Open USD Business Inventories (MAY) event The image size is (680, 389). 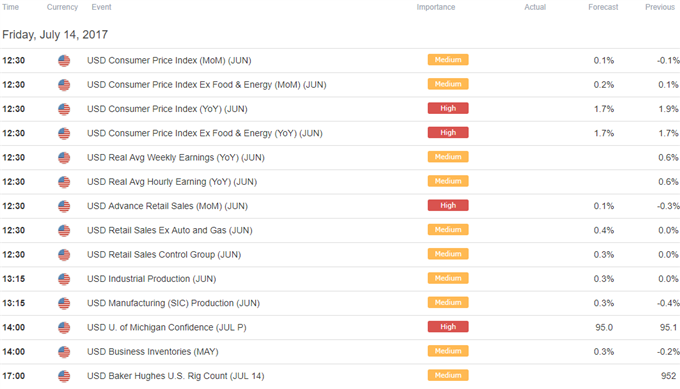point(153,352)
